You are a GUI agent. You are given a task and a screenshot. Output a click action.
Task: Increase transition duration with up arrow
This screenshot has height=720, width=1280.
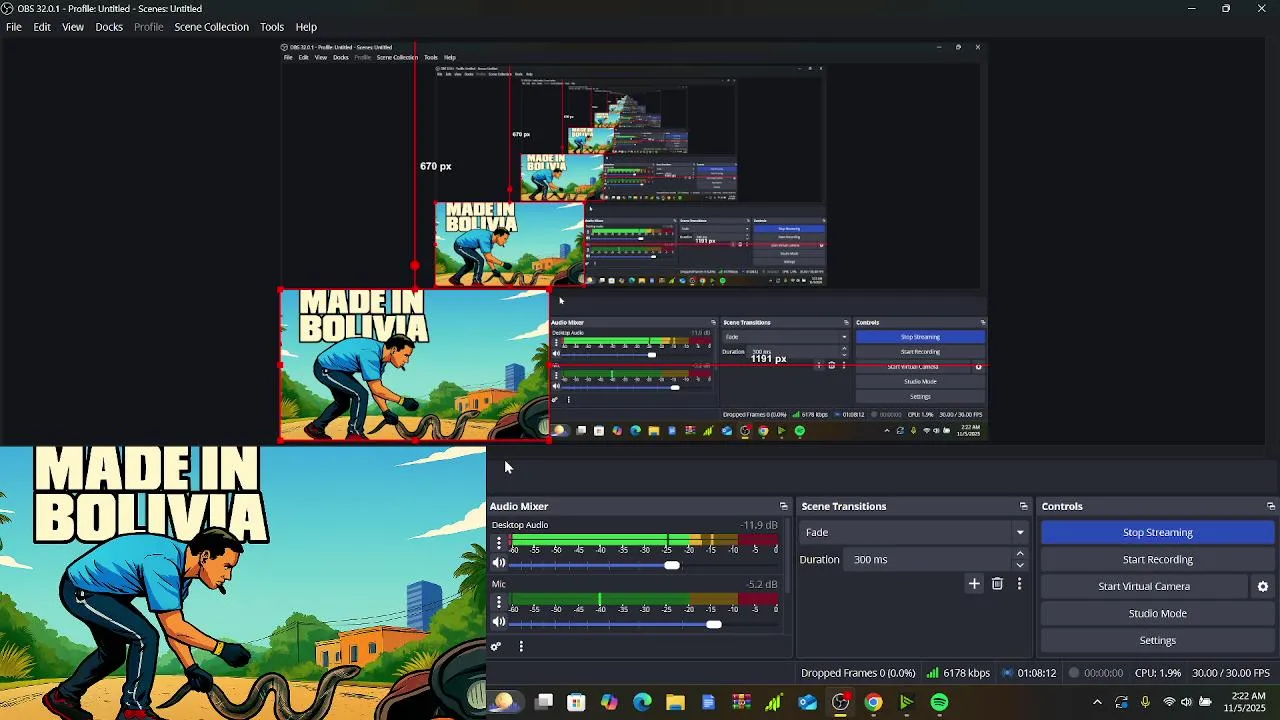coord(1020,553)
